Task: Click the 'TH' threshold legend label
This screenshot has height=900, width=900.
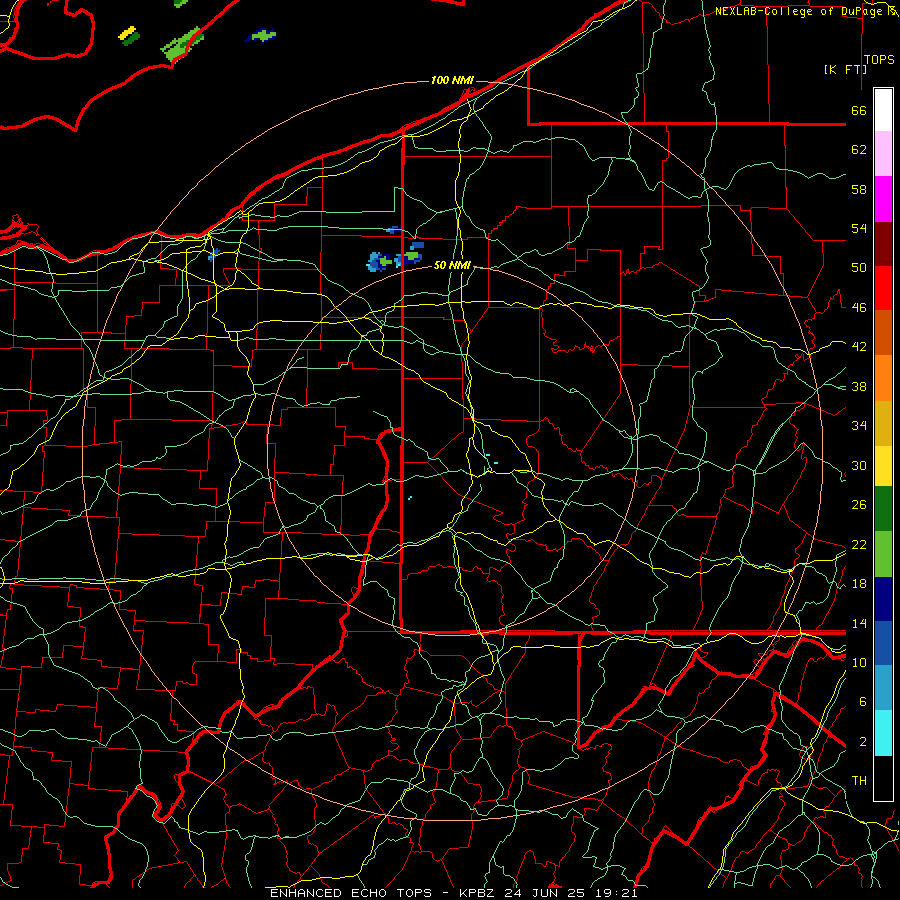Action: coord(859,781)
